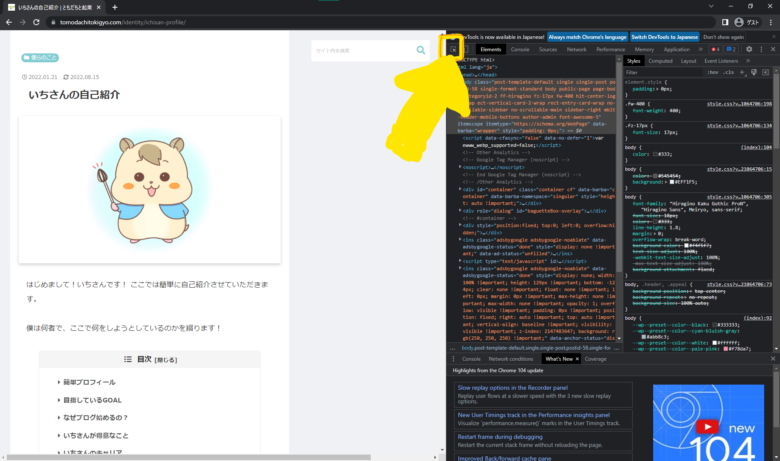Image resolution: width=780 pixels, height=461 pixels.
Task: Go back in the browser
Action: click(9, 22)
